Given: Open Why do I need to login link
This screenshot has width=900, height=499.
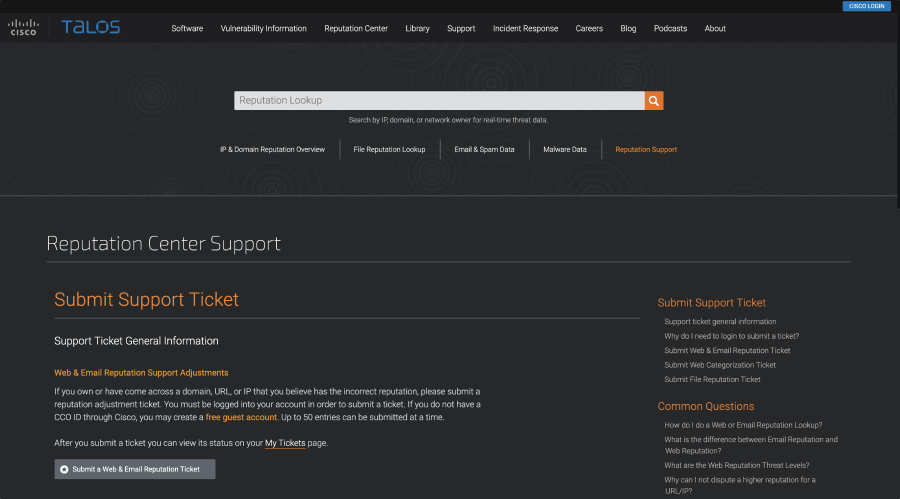Looking at the screenshot, I should (x=731, y=336).
